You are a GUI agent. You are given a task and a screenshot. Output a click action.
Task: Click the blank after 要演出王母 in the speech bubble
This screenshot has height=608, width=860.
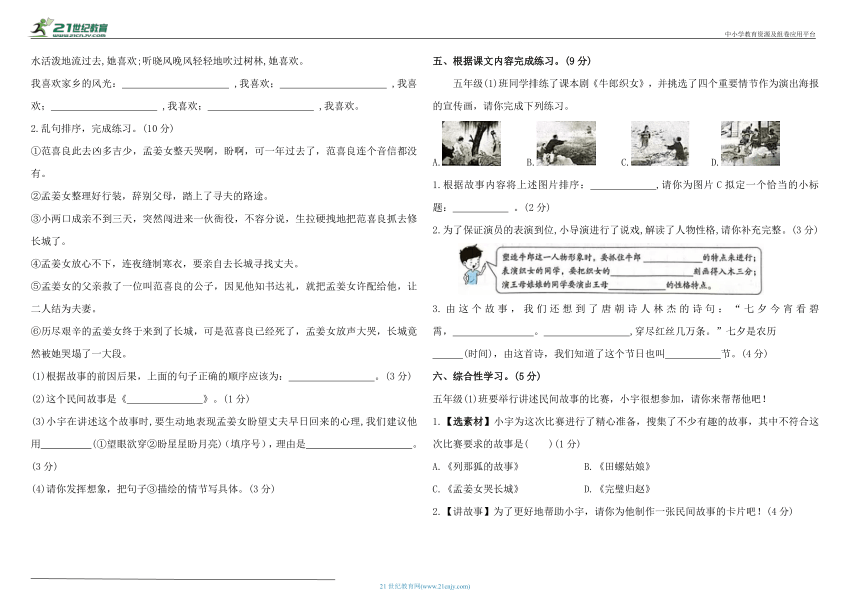[637, 285]
